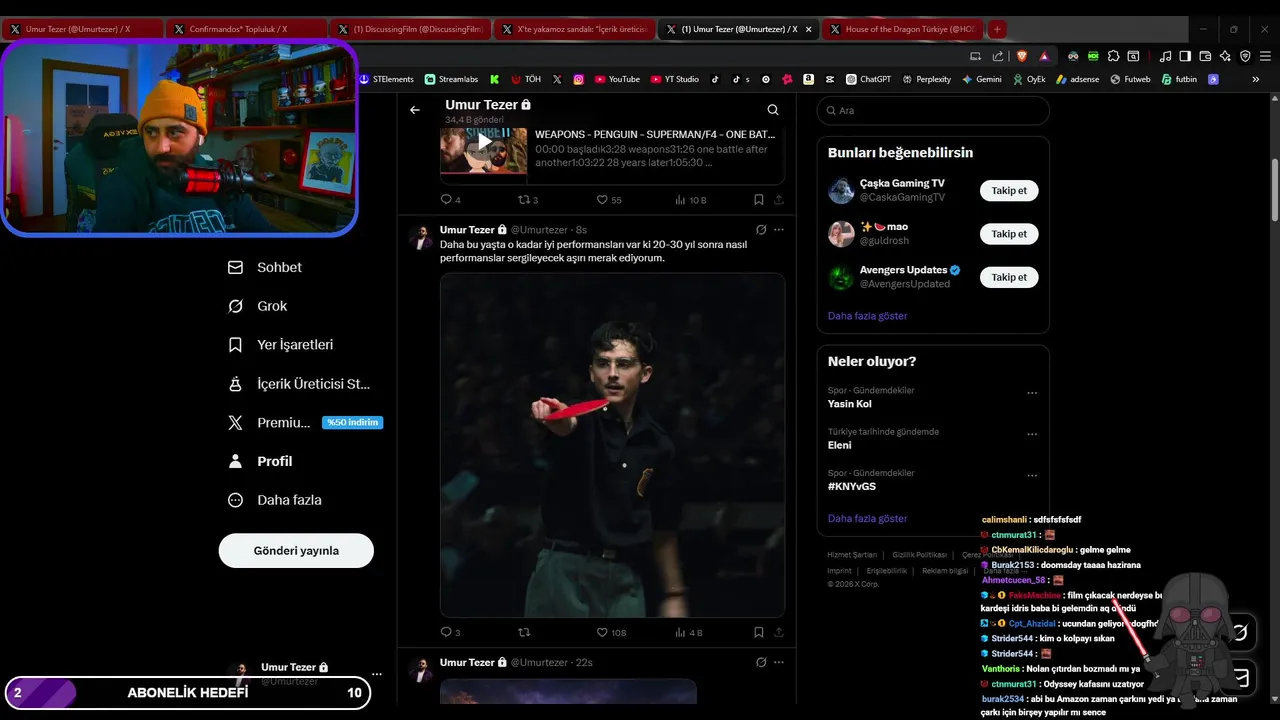Like the video tweet showing 55 likes

[609, 199]
